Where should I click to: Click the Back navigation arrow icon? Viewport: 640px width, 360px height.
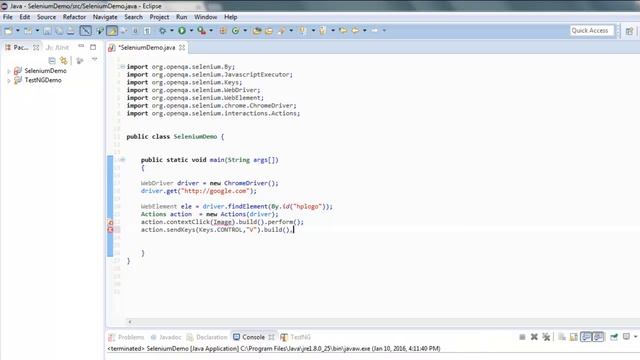click(x=355, y=31)
